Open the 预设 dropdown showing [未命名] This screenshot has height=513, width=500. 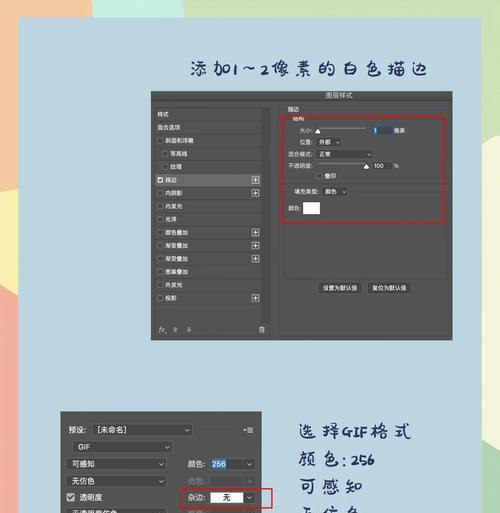point(142,430)
